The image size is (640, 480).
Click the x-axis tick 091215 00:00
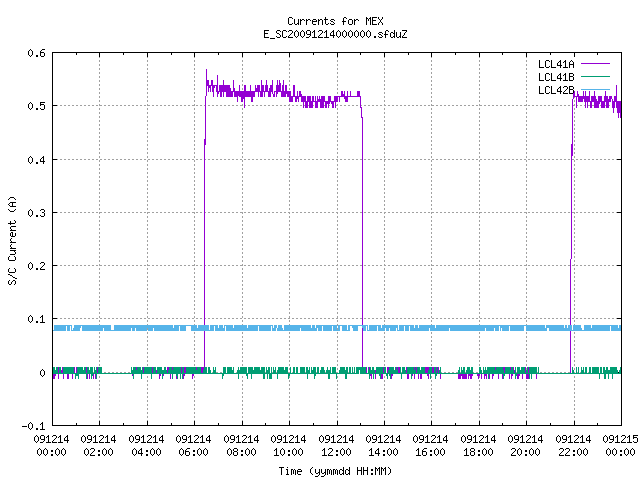click(x=620, y=446)
